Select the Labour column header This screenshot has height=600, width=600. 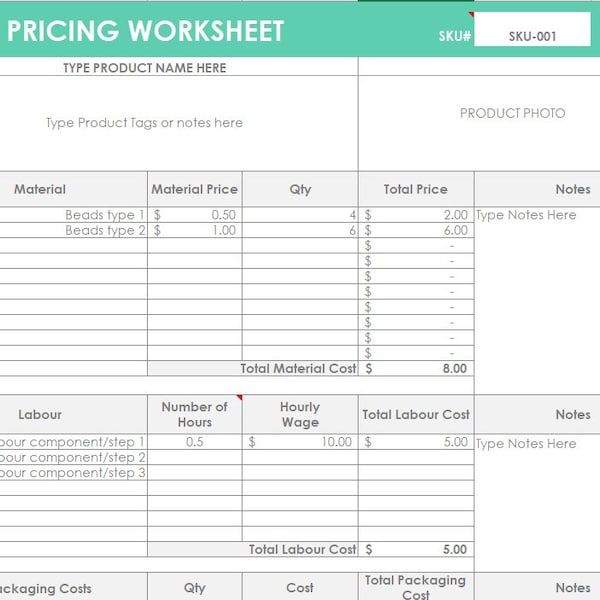click(x=73, y=414)
